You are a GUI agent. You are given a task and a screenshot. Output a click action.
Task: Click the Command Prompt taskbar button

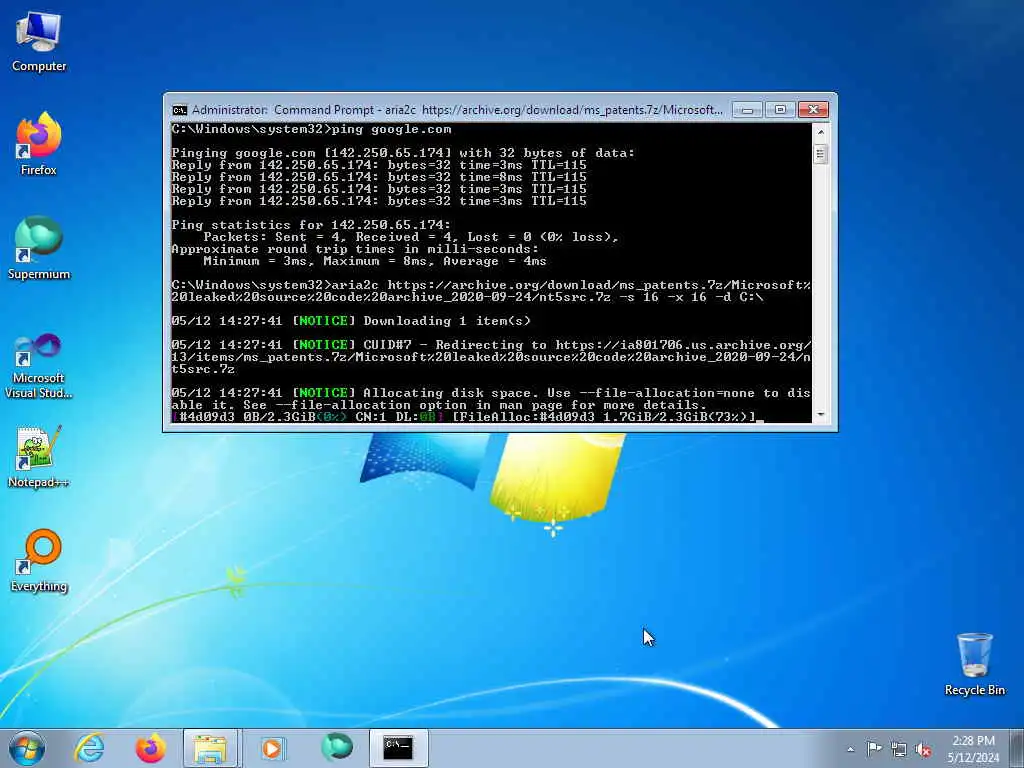(398, 748)
